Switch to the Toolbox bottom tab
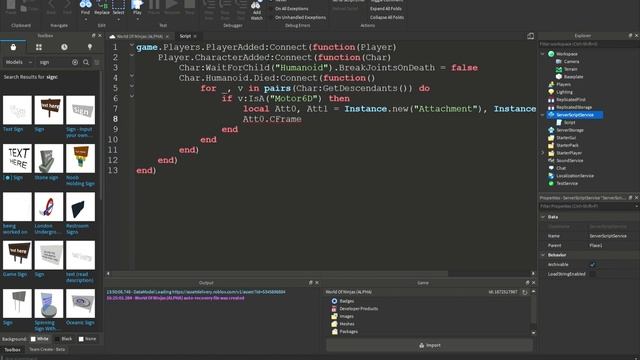640x360 pixels. point(12,350)
